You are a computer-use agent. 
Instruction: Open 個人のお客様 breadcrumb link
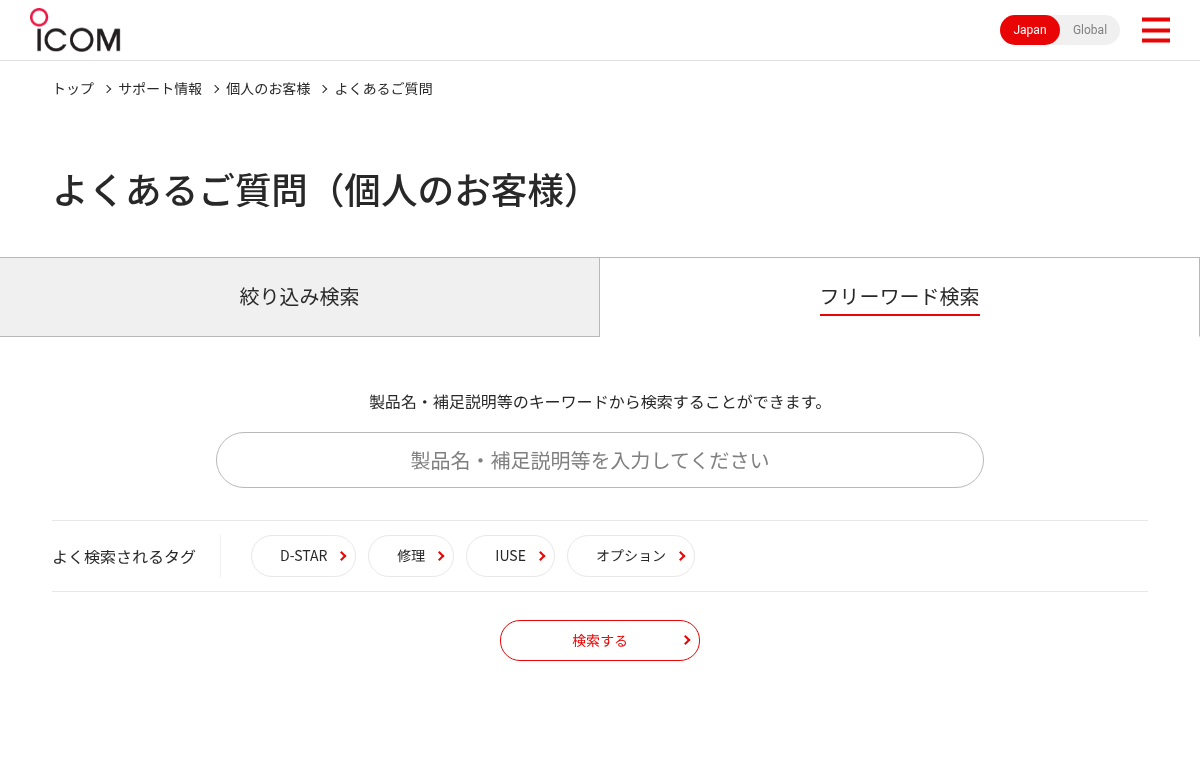(268, 88)
